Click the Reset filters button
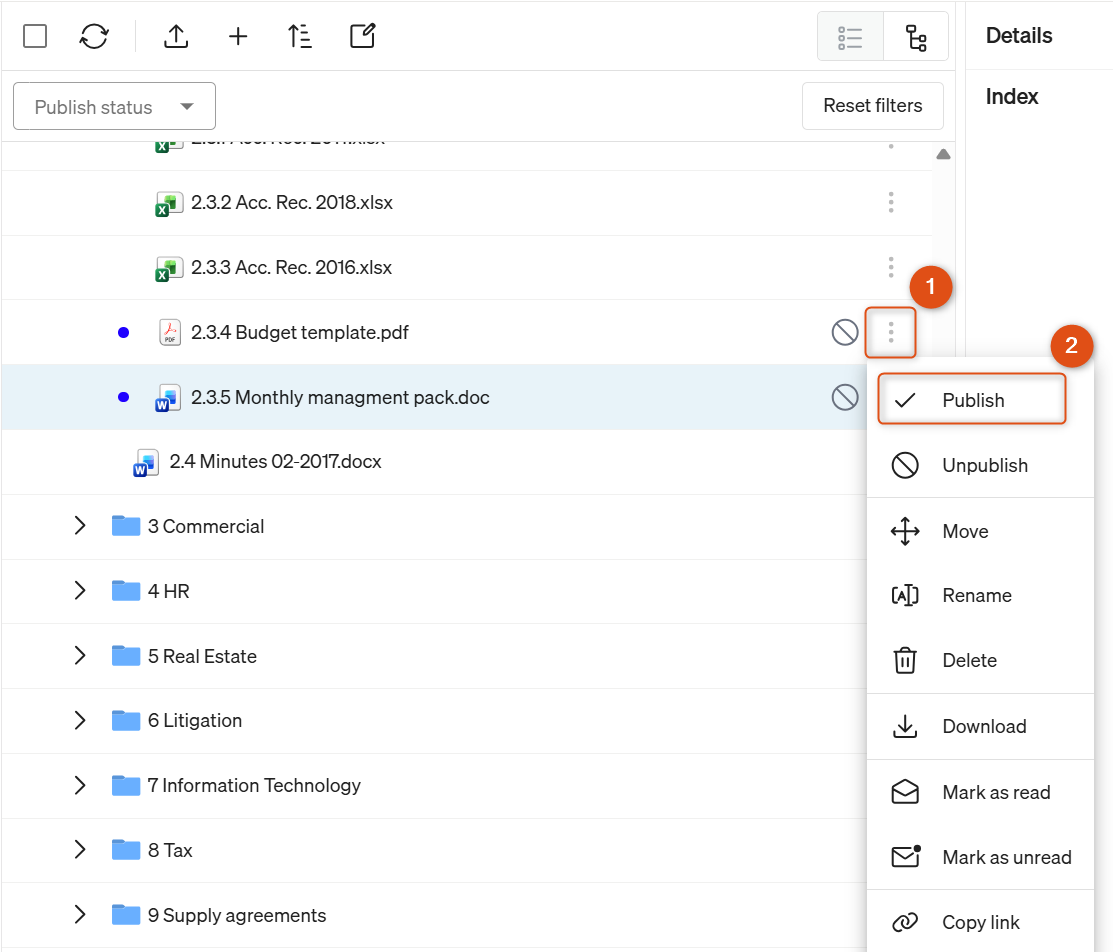Image resolution: width=1113 pixels, height=952 pixels. point(872,106)
